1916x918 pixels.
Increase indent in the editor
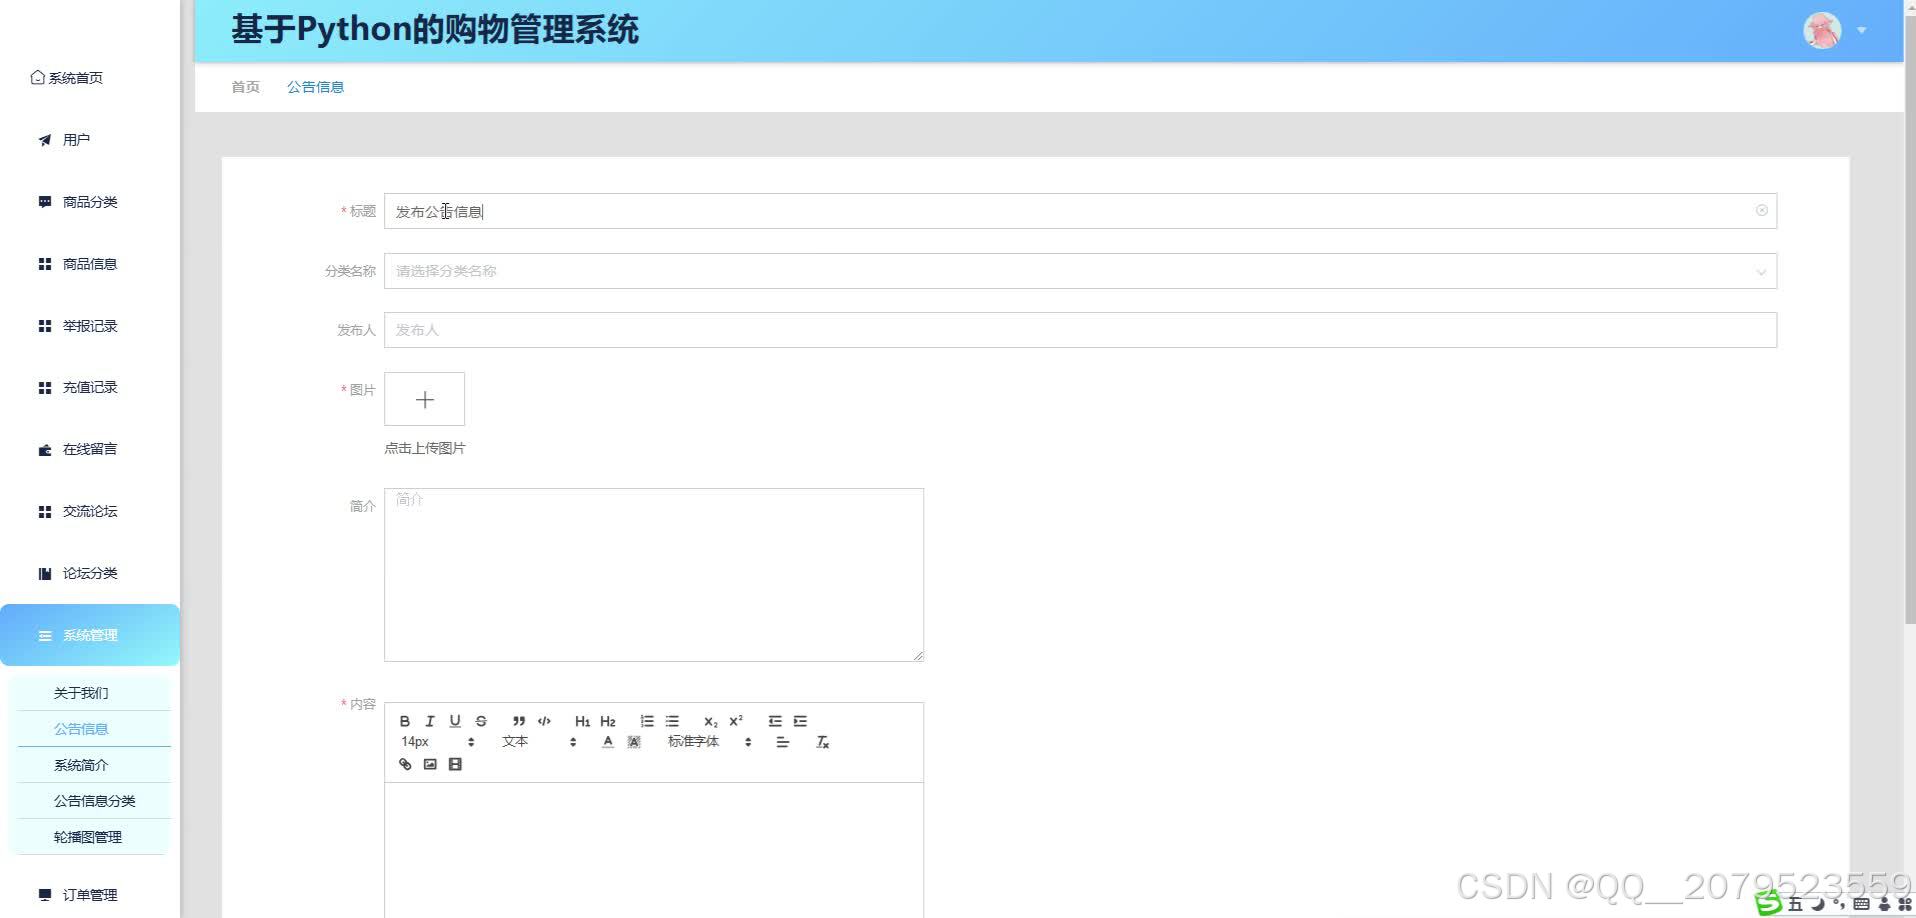pyautogui.click(x=800, y=721)
